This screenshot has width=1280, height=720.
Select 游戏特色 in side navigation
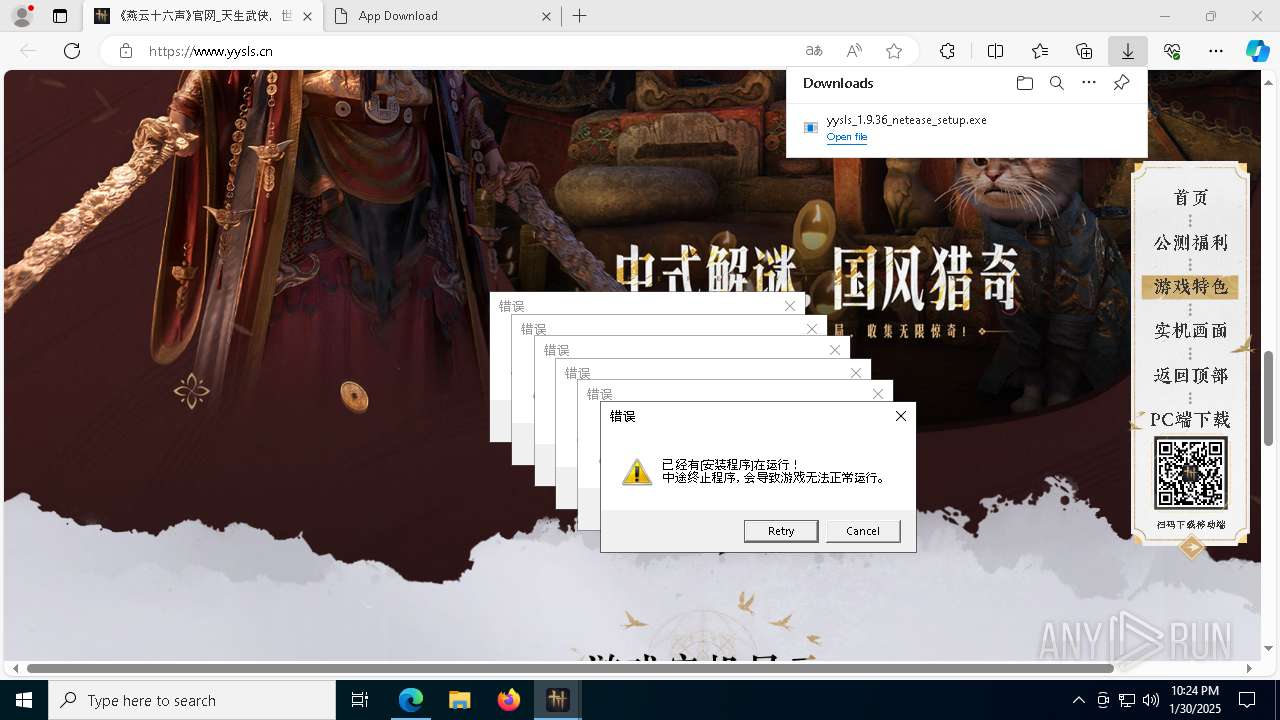click(1190, 287)
